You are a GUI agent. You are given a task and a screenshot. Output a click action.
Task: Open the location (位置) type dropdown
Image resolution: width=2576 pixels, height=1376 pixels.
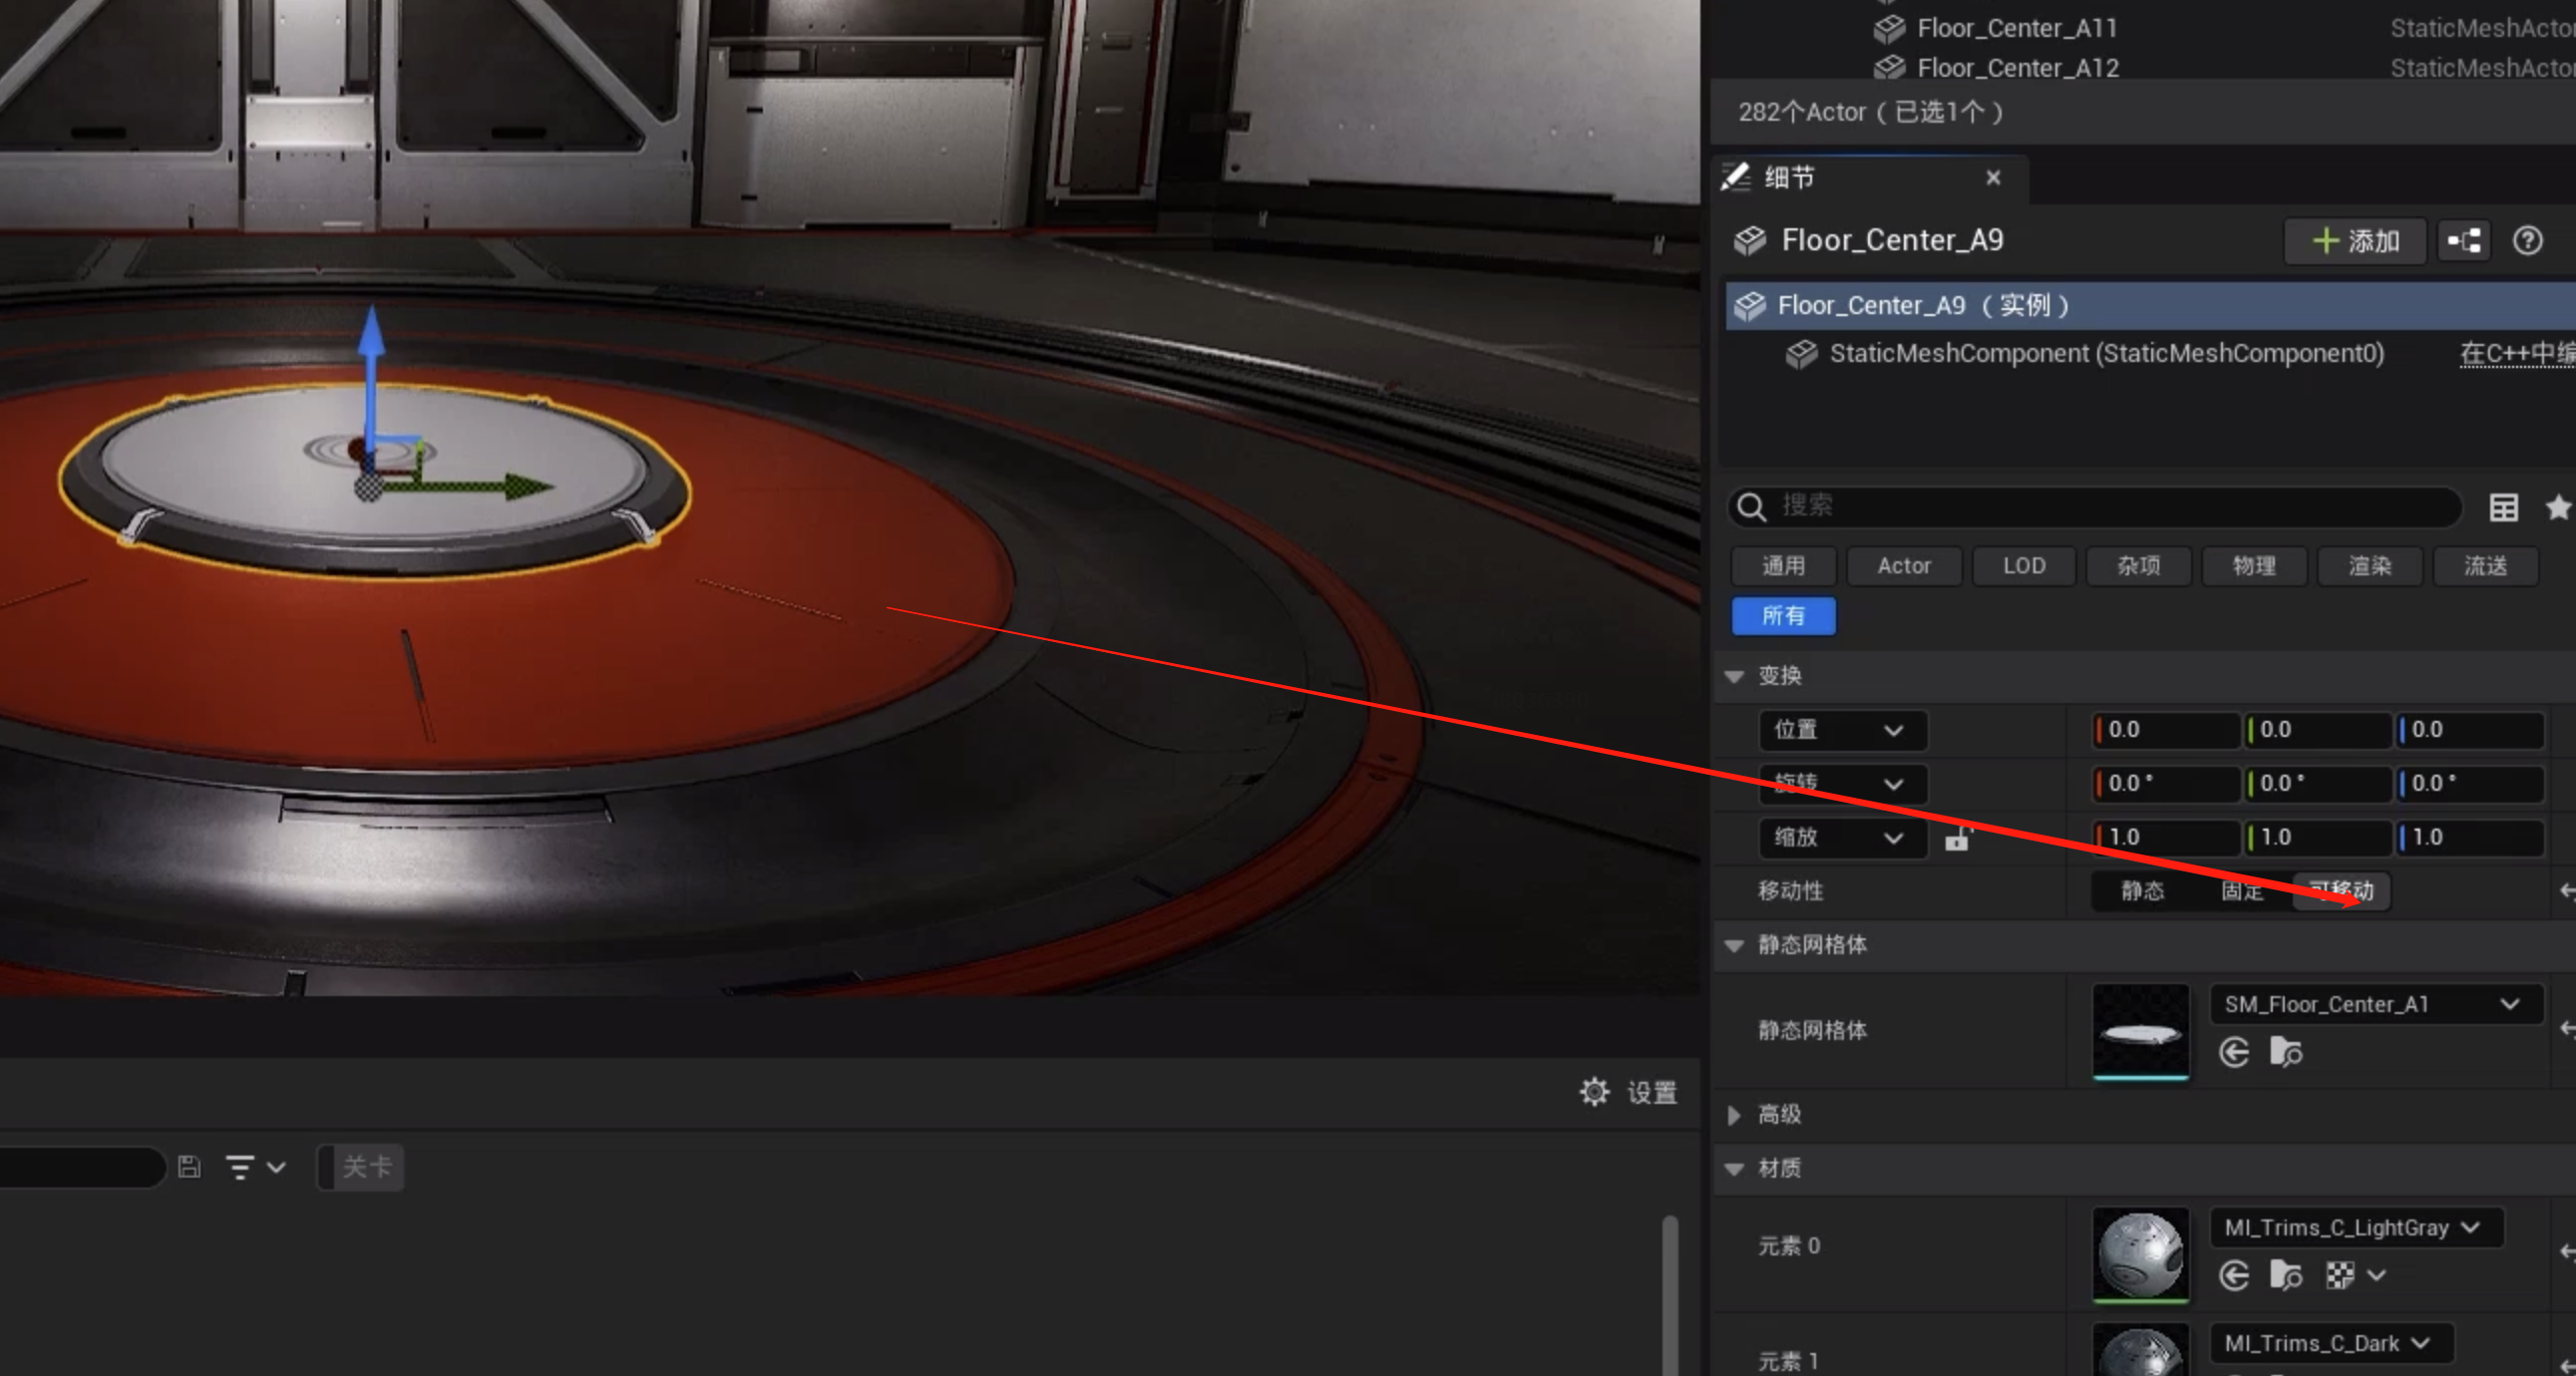[x=1841, y=730]
